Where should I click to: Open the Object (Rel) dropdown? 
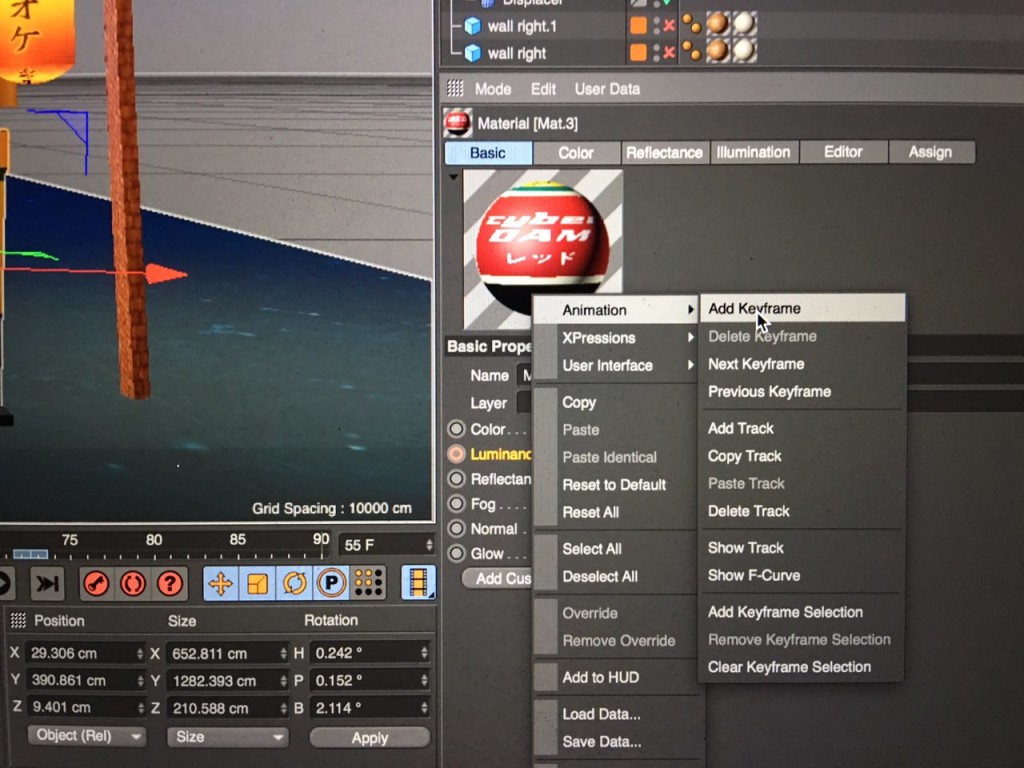86,736
